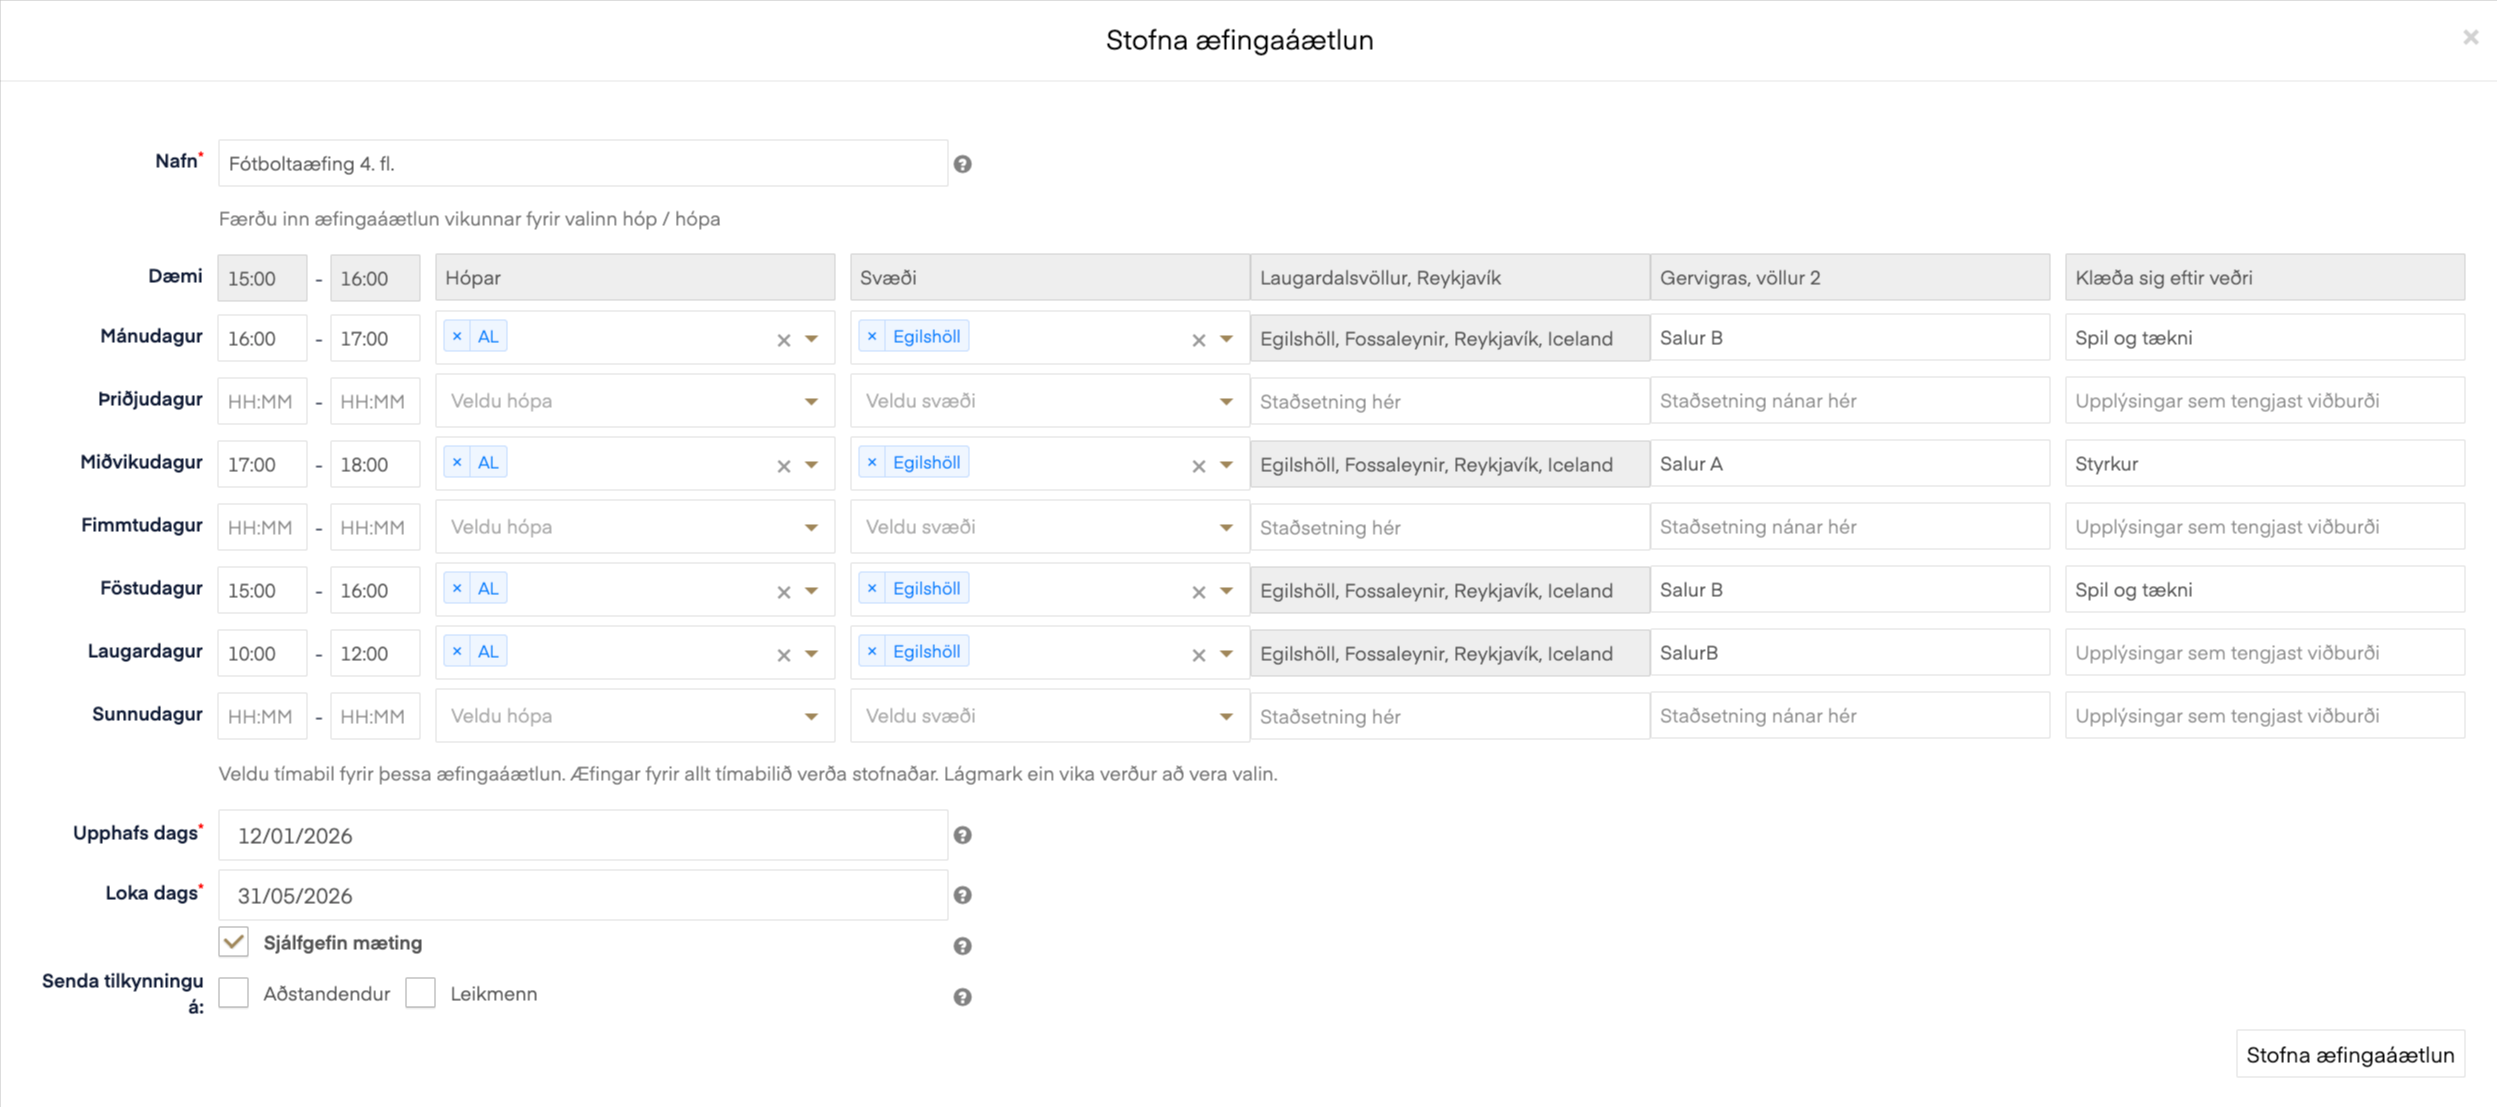Clear area selection on Laugardagur row
The image size is (2497, 1107).
coord(1198,655)
